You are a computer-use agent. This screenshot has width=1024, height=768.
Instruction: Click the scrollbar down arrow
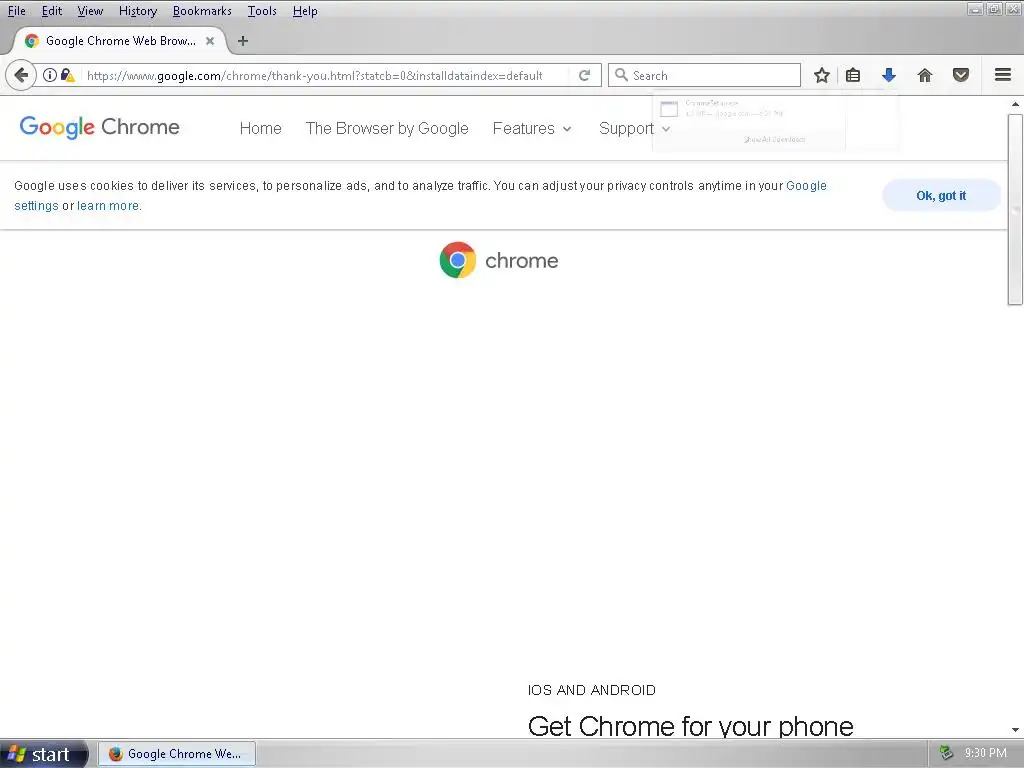tap(1015, 729)
